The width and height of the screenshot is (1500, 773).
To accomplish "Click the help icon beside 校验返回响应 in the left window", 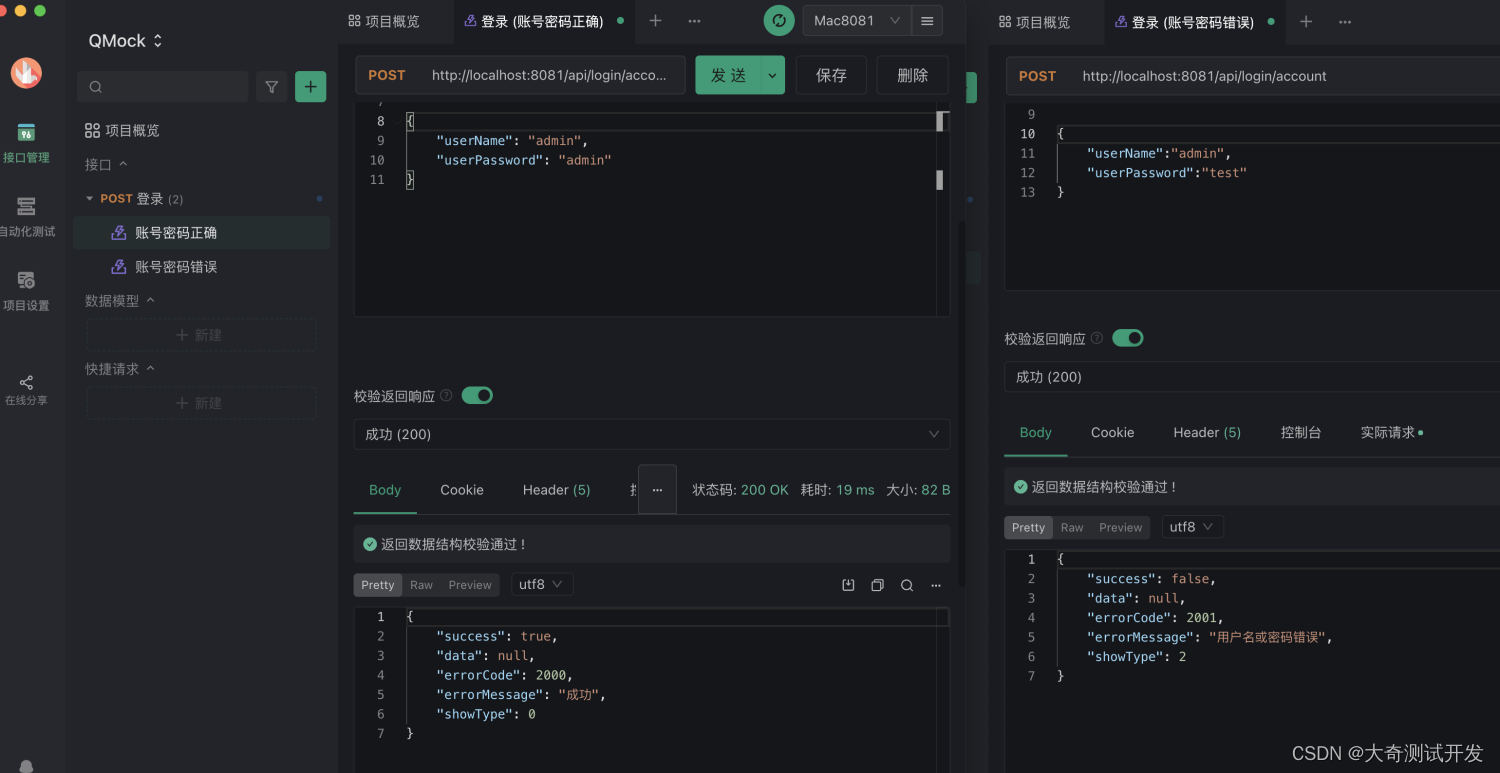I will click(446, 396).
